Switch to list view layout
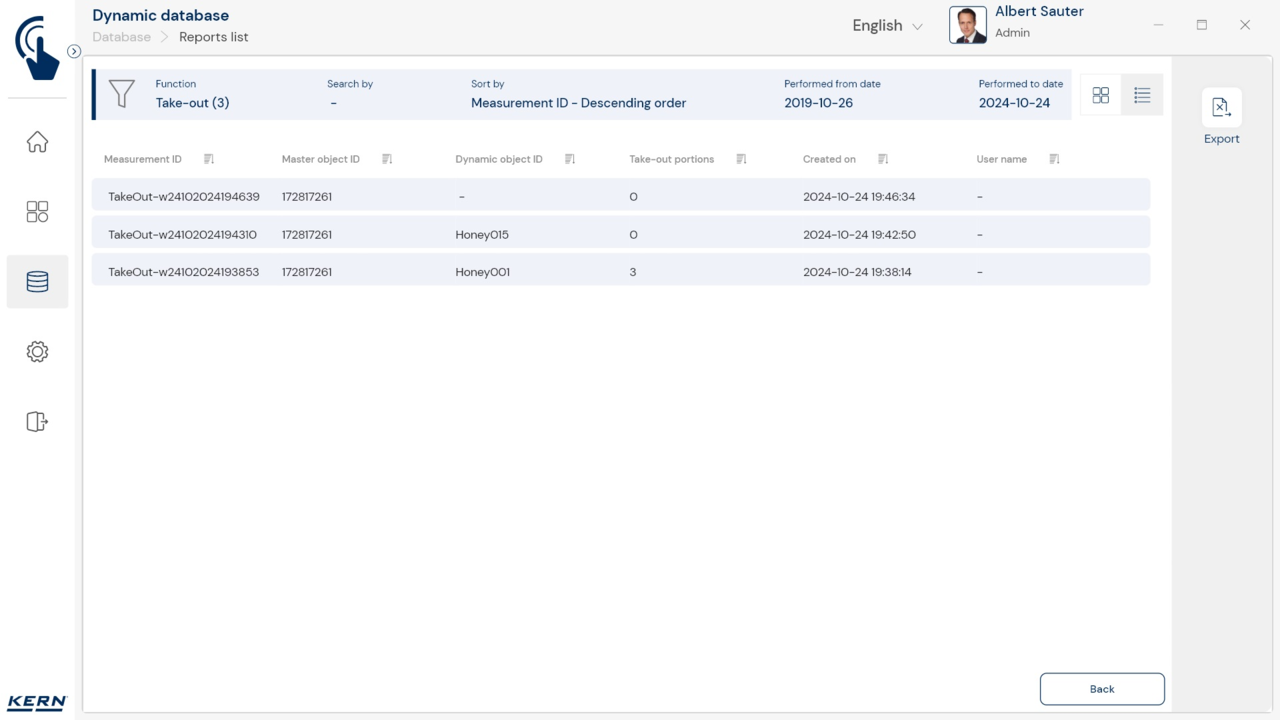This screenshot has height=720, width=1280. [1142, 95]
